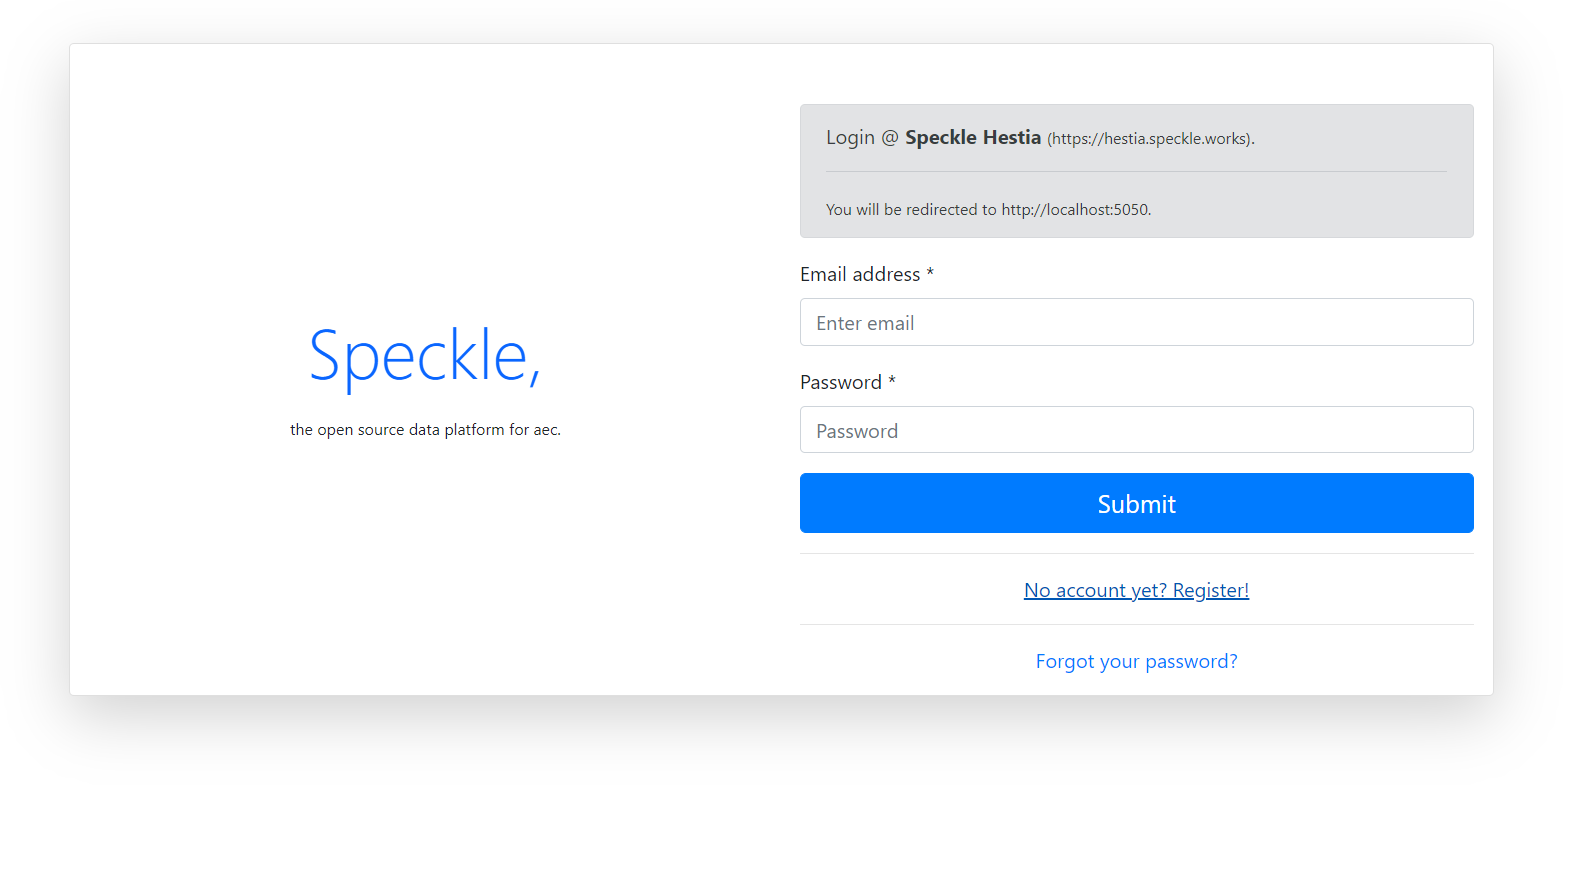Click the Login @ Speckle Hestia header
Image resolution: width=1596 pixels, height=873 pixels.
pos(933,137)
